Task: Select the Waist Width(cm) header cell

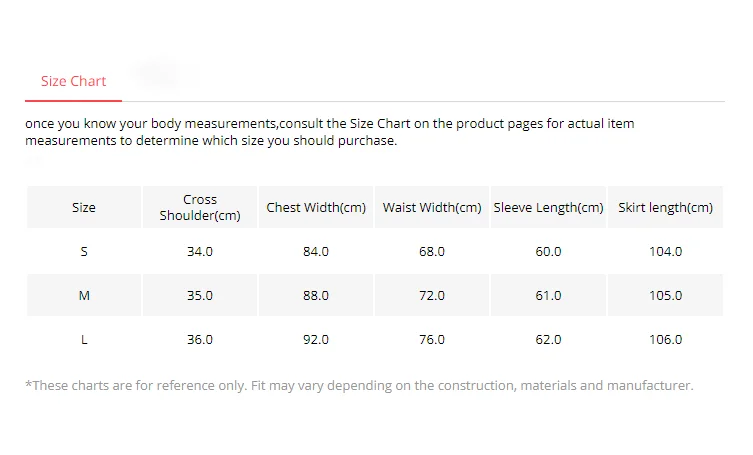Action: point(432,208)
